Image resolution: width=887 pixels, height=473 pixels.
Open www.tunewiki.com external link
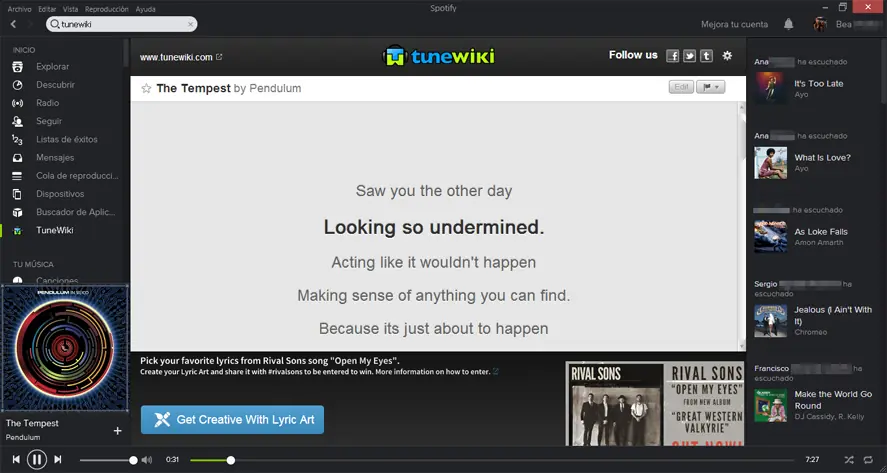(181, 57)
